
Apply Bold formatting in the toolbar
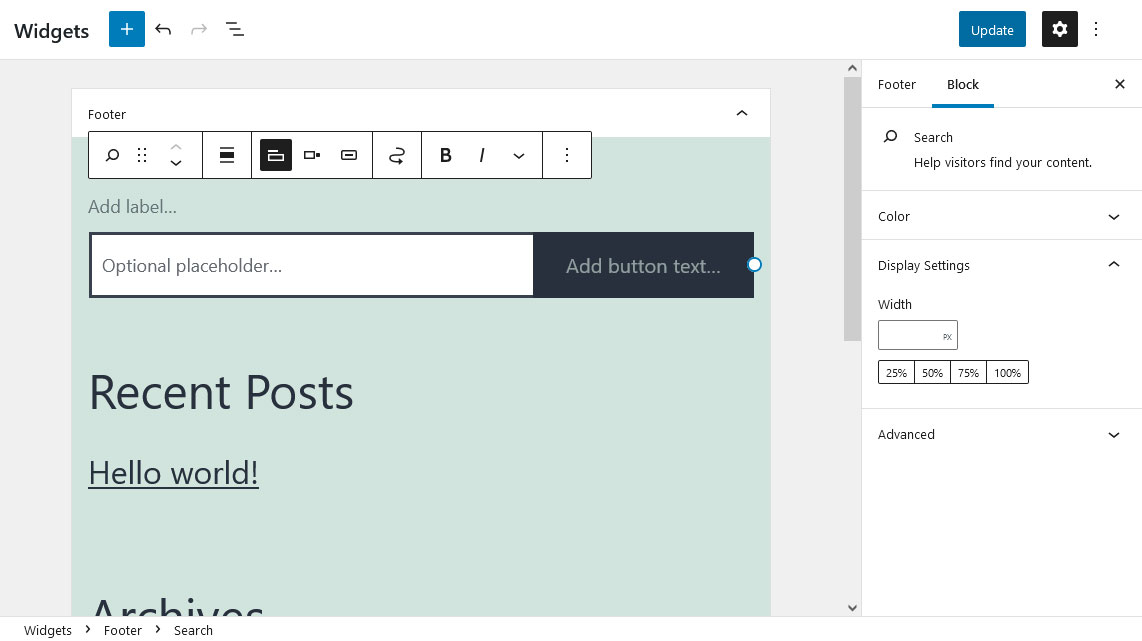pos(445,155)
